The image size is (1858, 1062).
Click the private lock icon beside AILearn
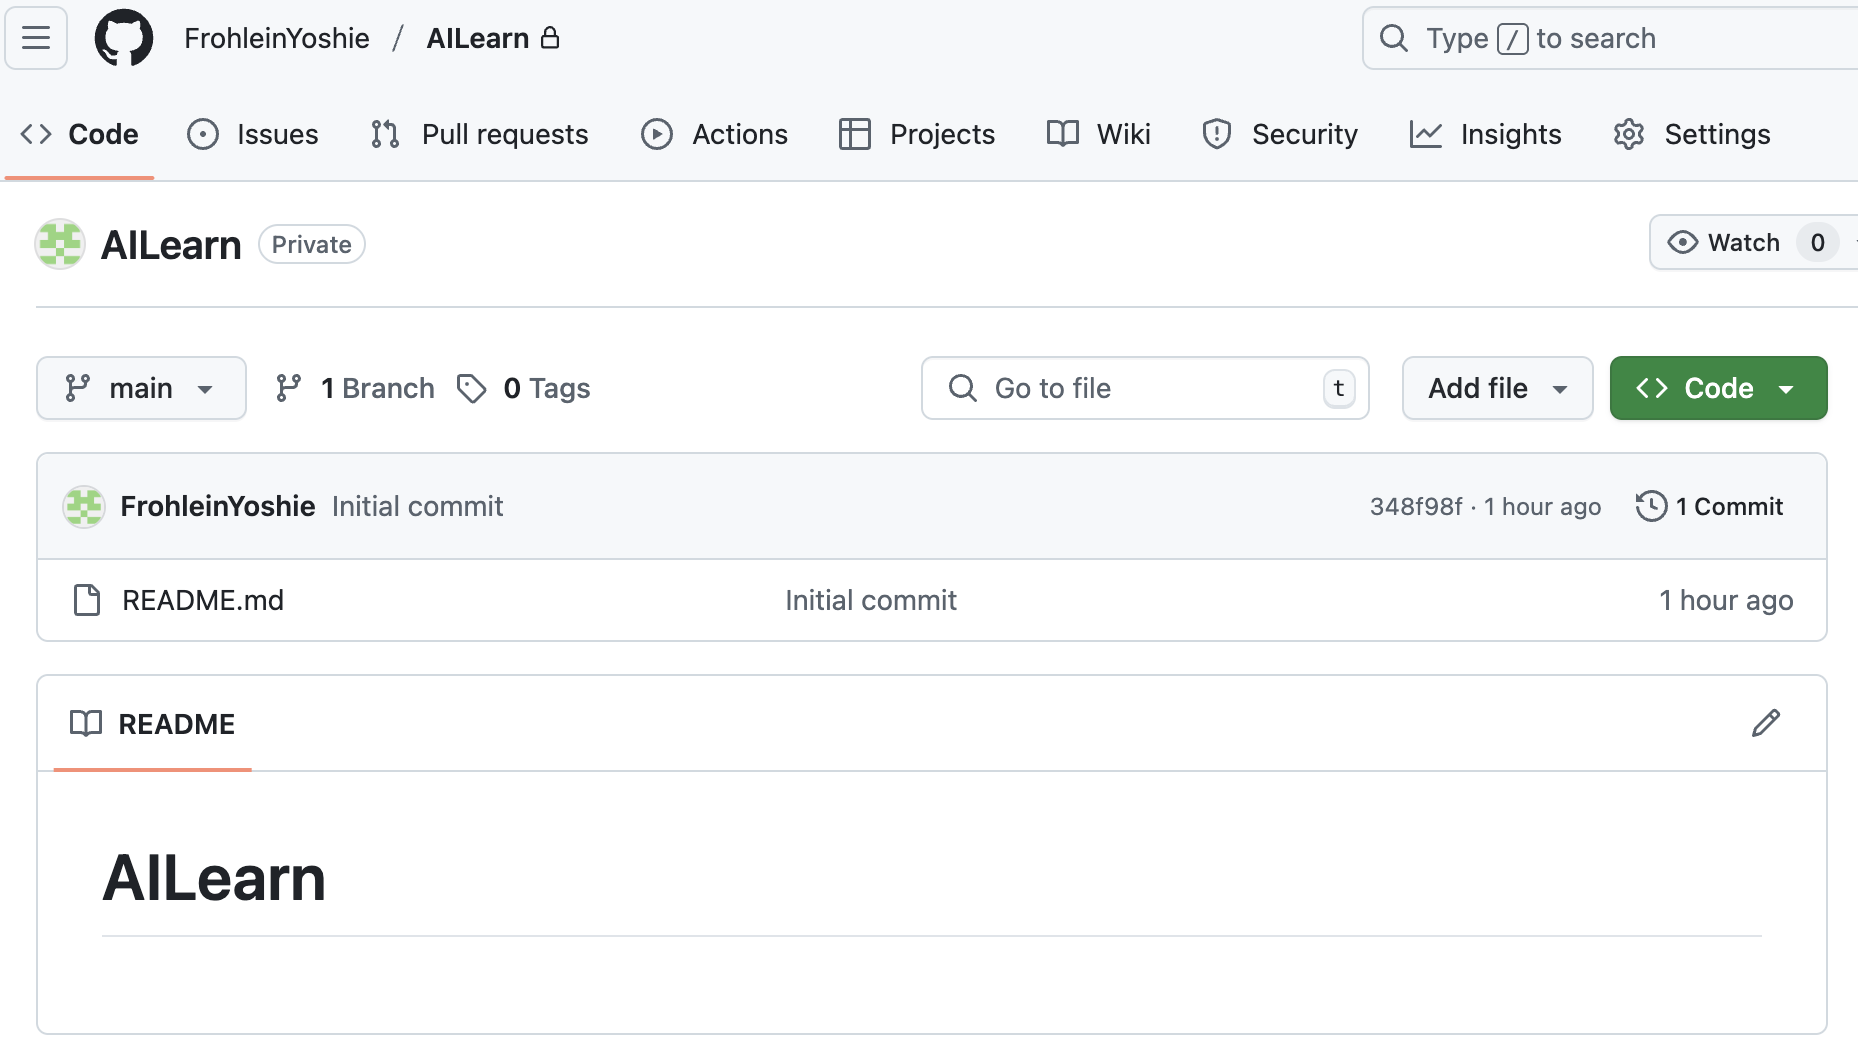point(550,38)
